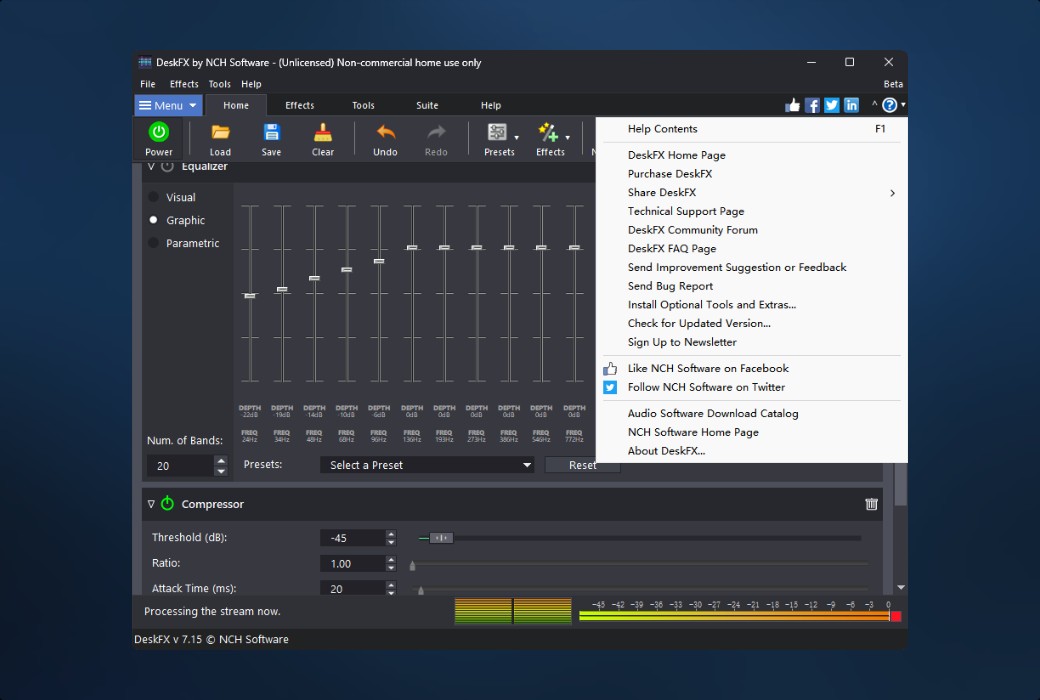Open the blue Menu dropdown

pyautogui.click(x=167, y=104)
